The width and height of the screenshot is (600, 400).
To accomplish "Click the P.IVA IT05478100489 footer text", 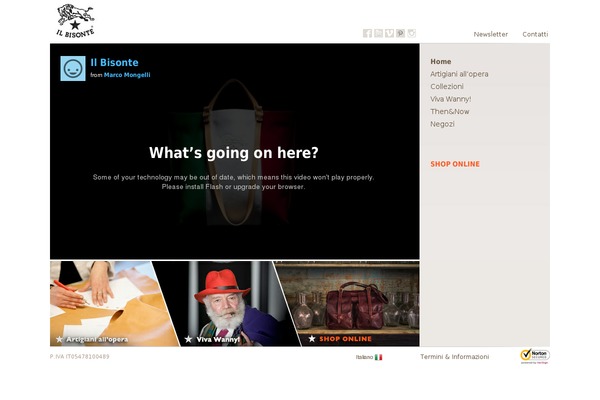I will pyautogui.click(x=80, y=356).
